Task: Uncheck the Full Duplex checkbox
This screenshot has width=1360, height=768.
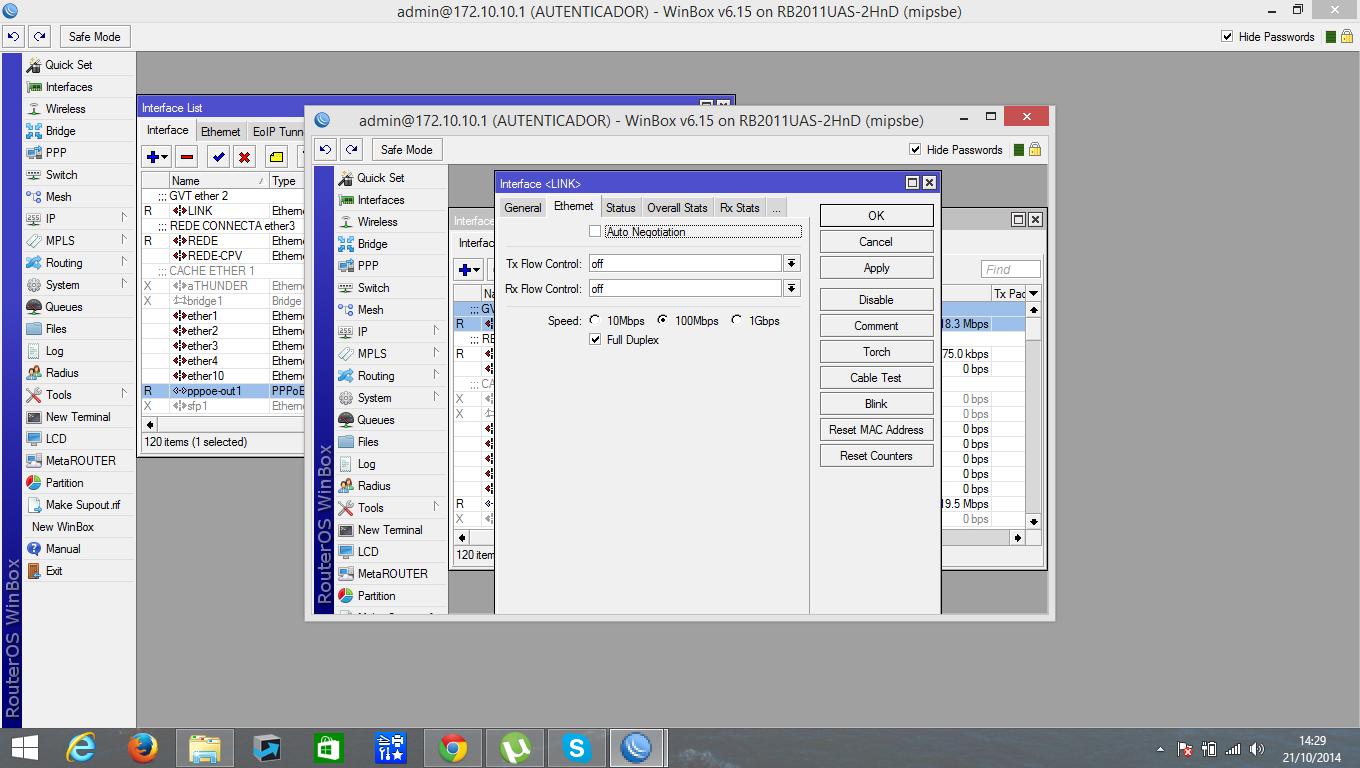Action: 596,340
